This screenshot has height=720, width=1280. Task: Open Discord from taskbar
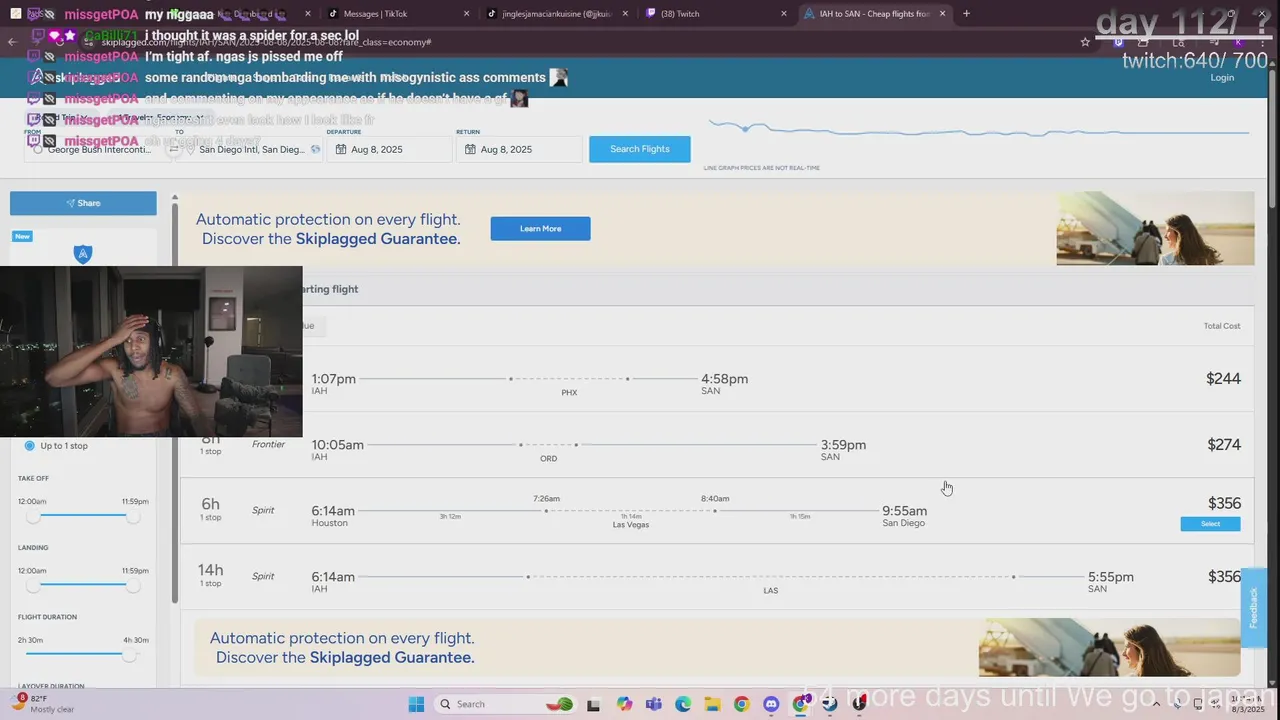tap(771, 704)
